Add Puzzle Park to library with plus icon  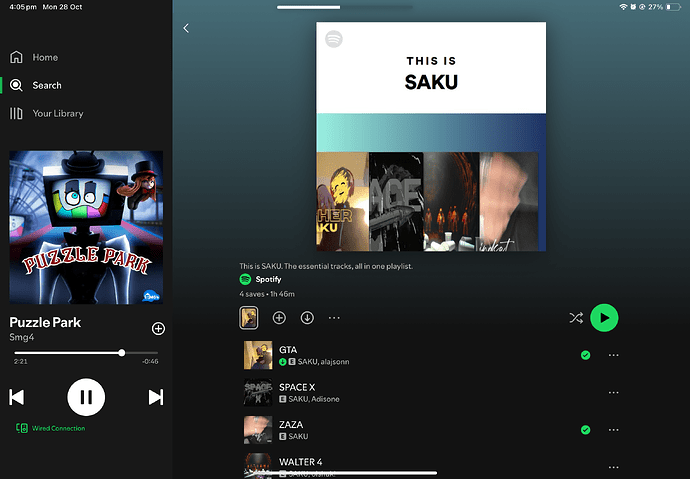coord(158,329)
